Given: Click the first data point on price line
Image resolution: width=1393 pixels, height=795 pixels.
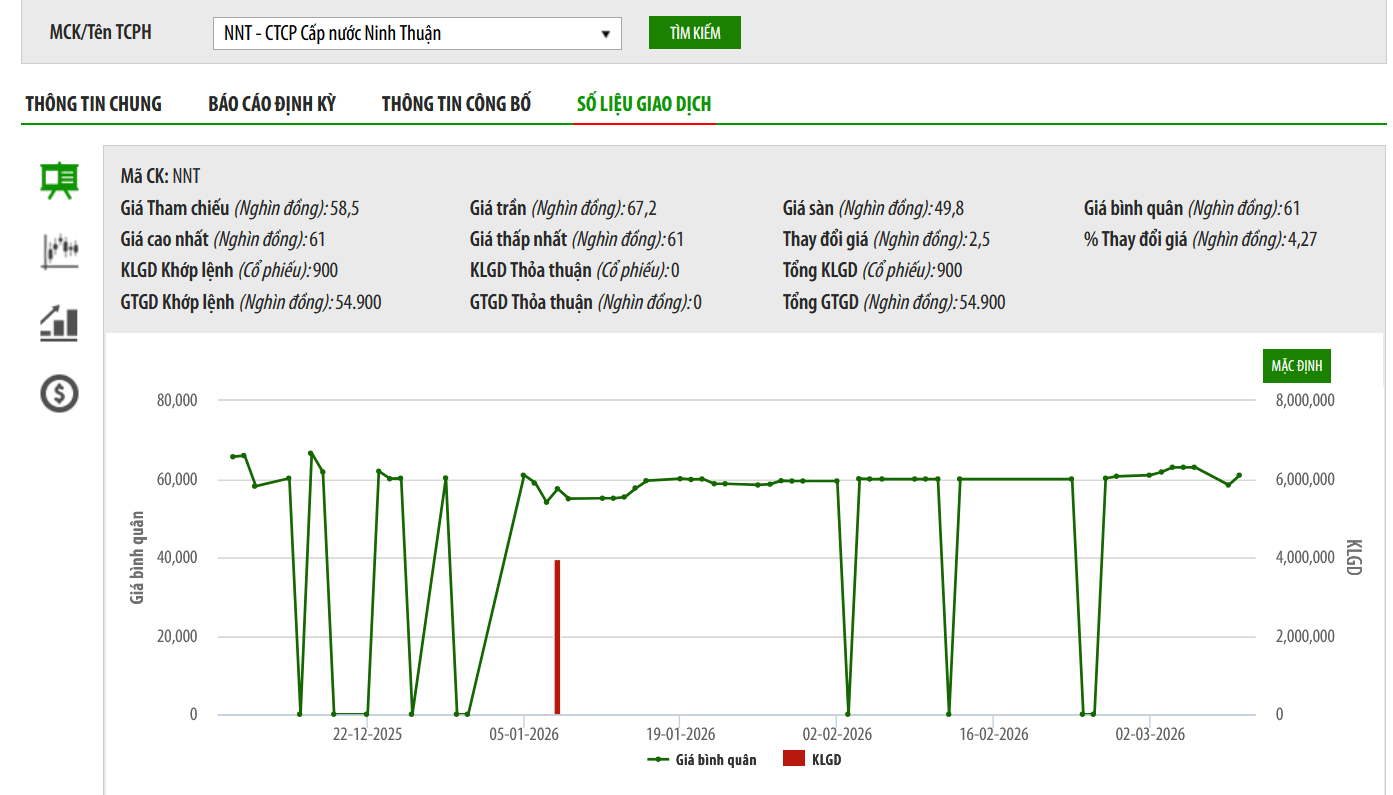Looking at the screenshot, I should click(233, 456).
